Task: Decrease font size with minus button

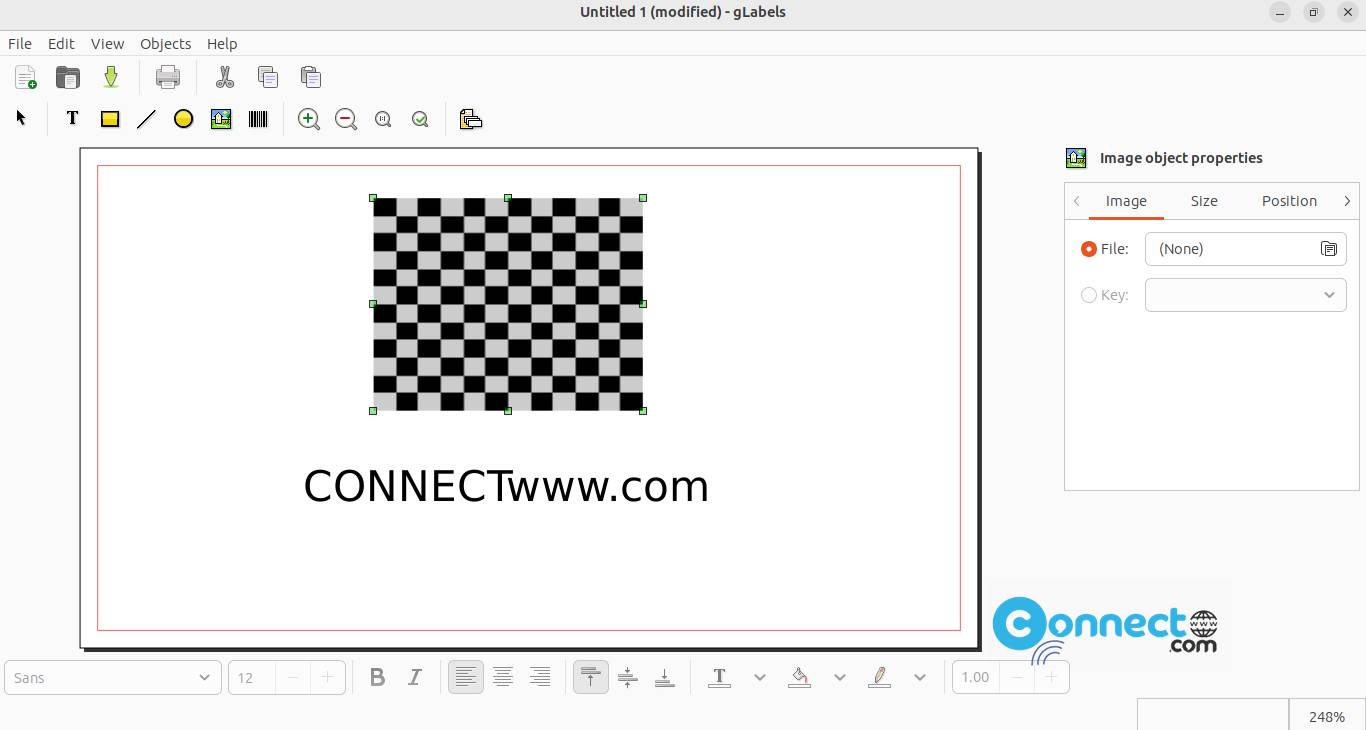Action: pyautogui.click(x=293, y=677)
